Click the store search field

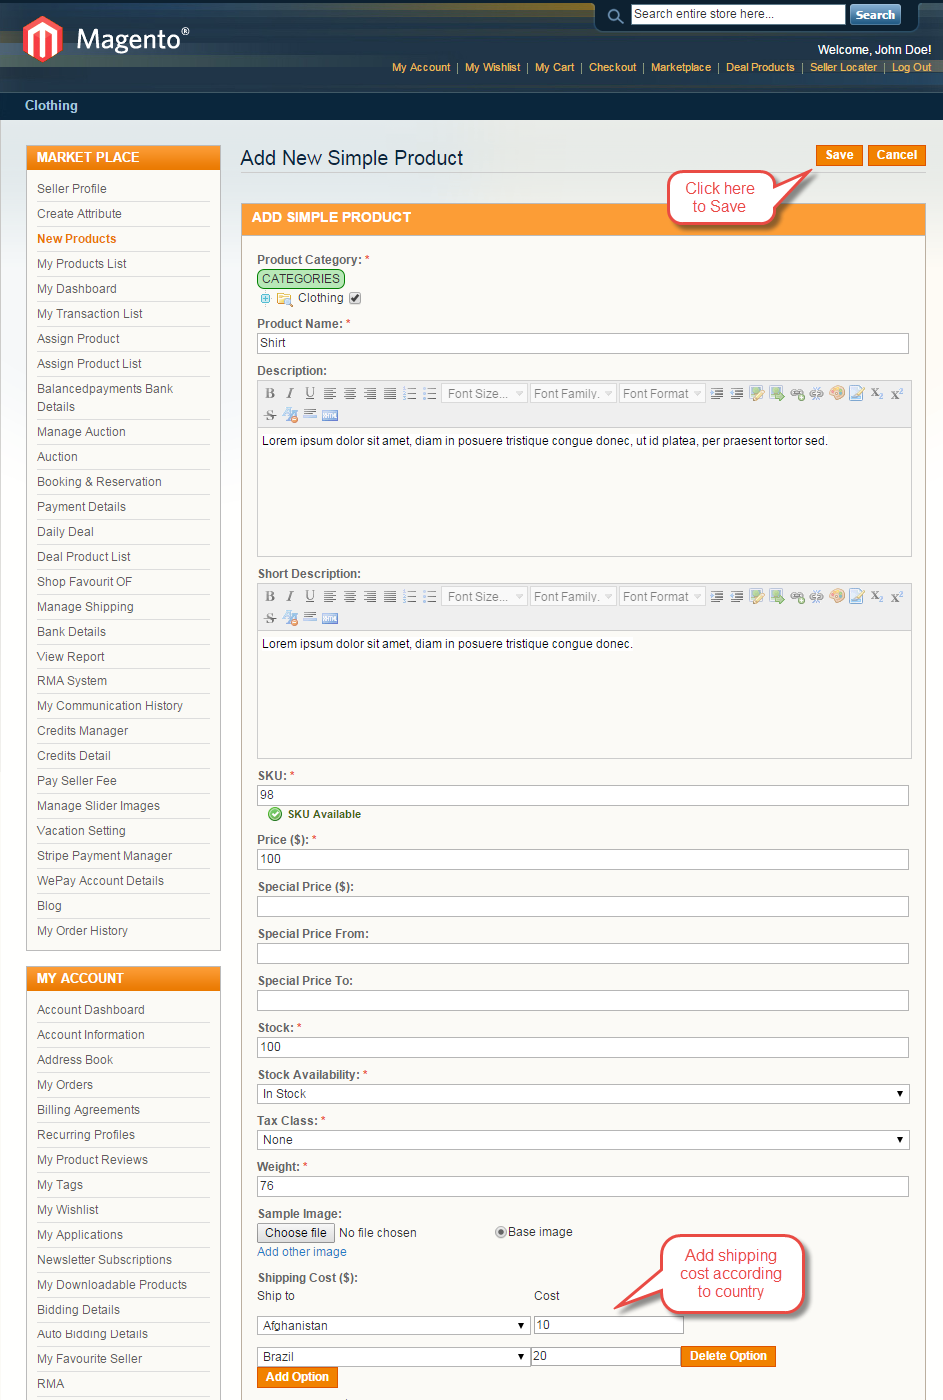pos(738,14)
